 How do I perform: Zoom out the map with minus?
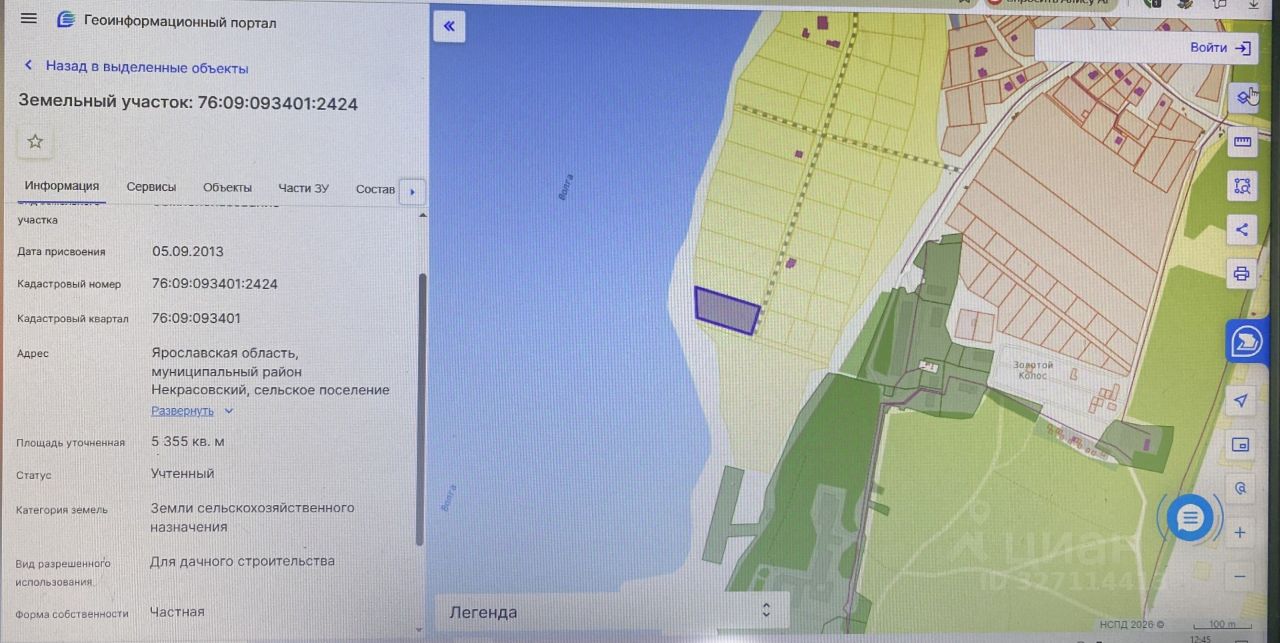tap(1240, 576)
